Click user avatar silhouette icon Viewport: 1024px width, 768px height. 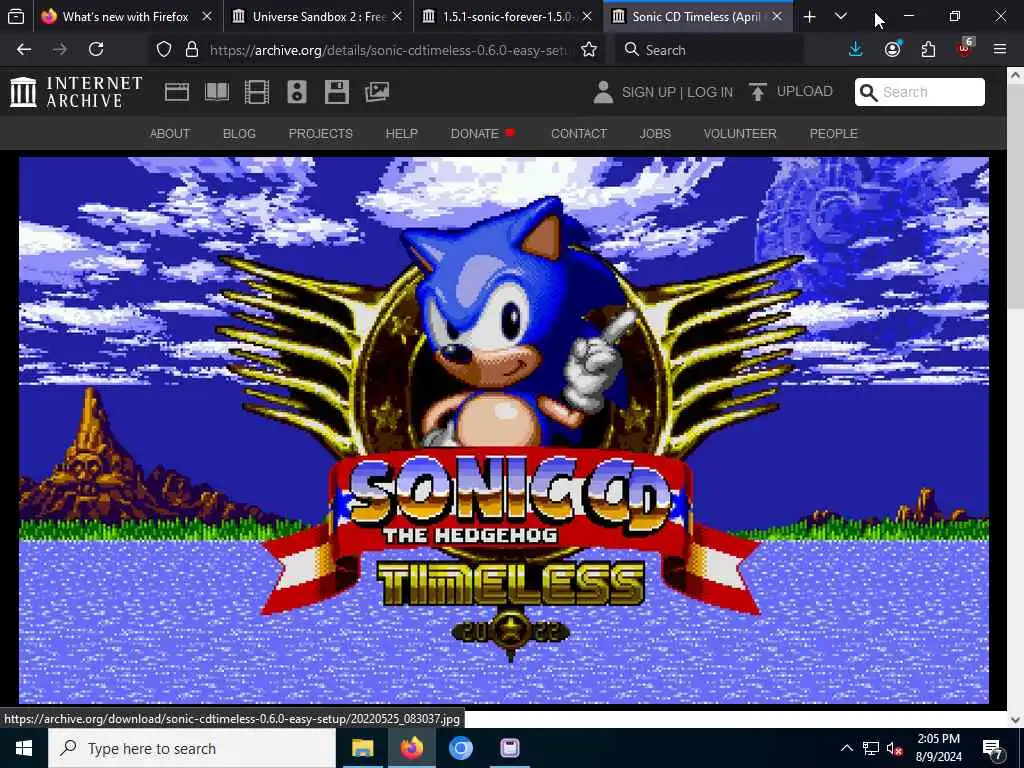click(603, 92)
